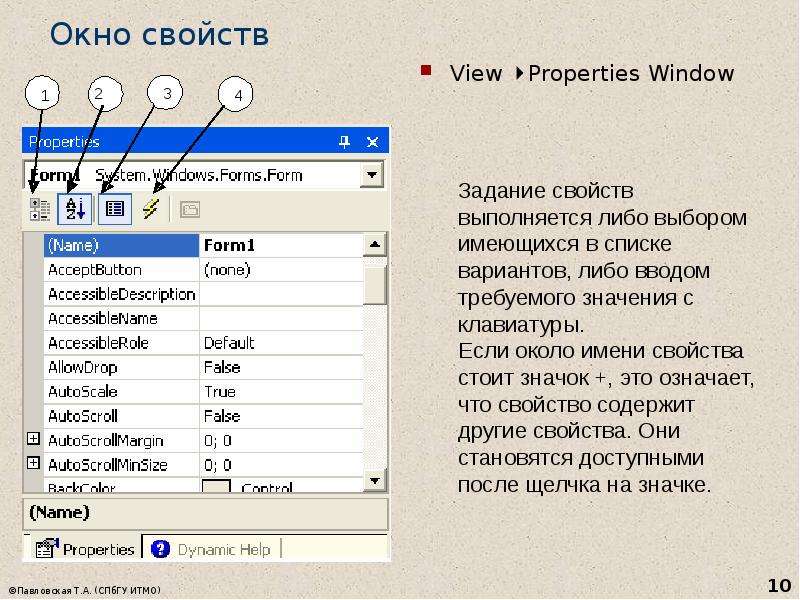Viewport: 800px width, 600px height.
Task: Show Events with lightning bolt icon
Action: [151, 209]
